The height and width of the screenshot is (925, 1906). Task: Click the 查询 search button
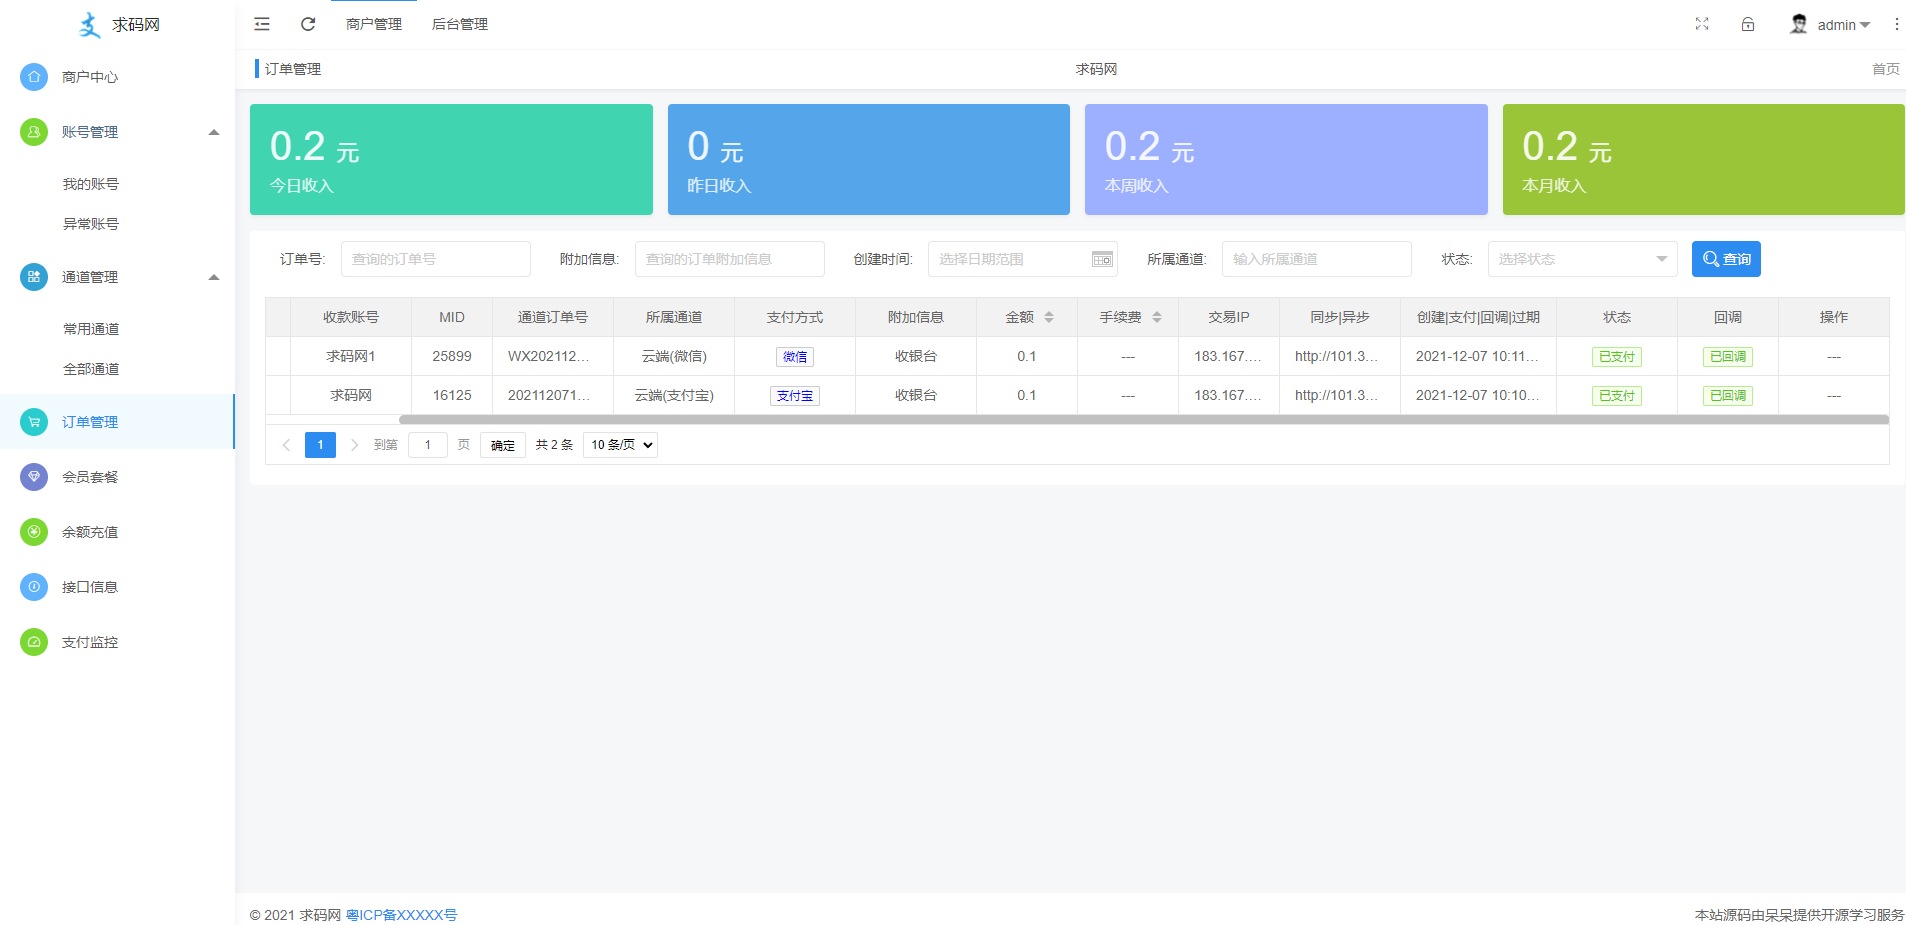1726,259
